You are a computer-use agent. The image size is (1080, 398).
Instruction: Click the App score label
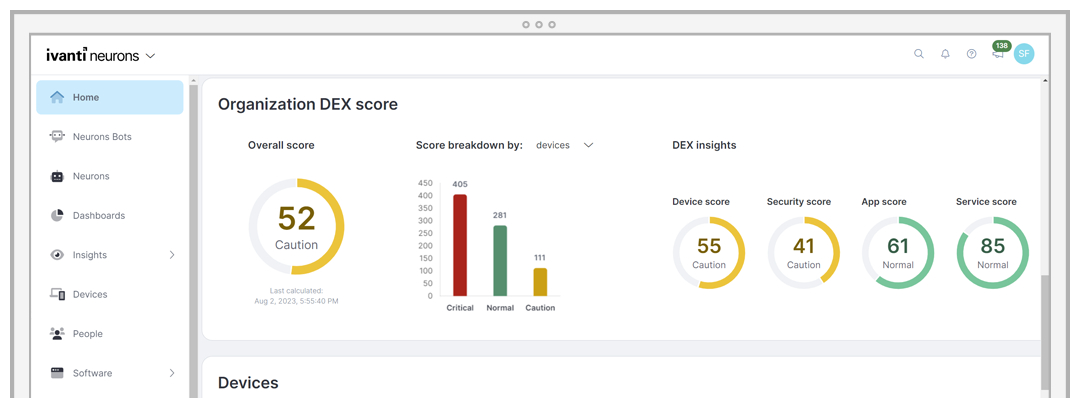[x=884, y=202]
